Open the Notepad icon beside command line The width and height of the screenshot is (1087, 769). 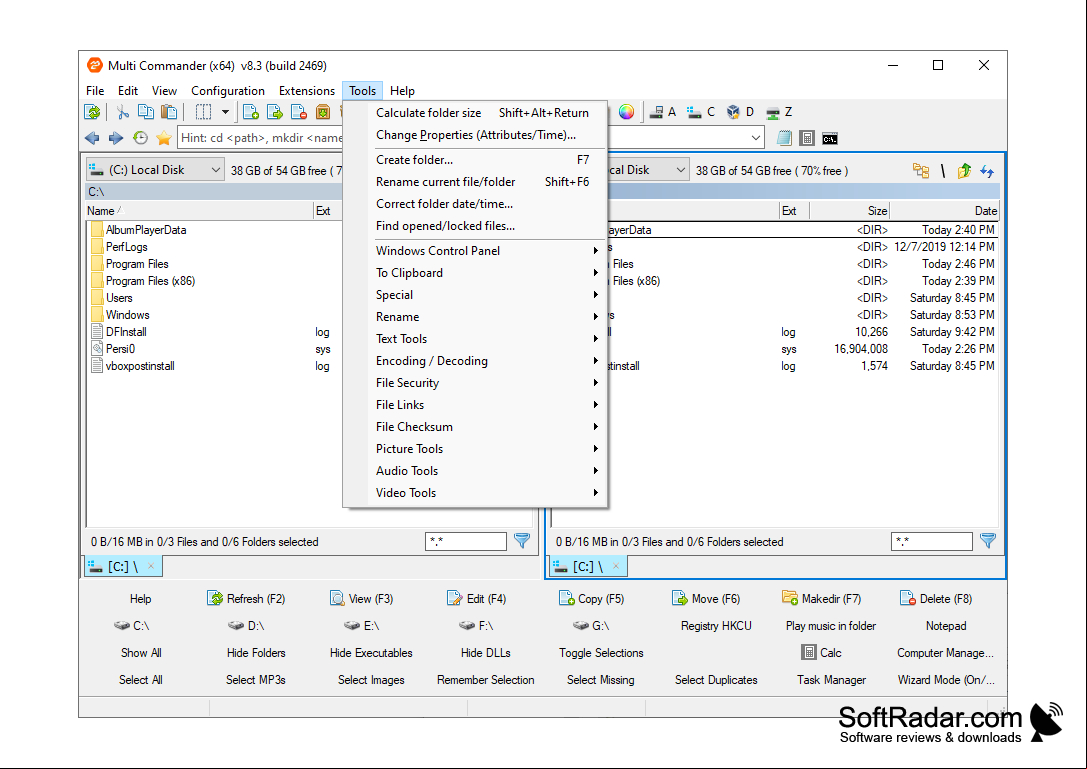[784, 138]
